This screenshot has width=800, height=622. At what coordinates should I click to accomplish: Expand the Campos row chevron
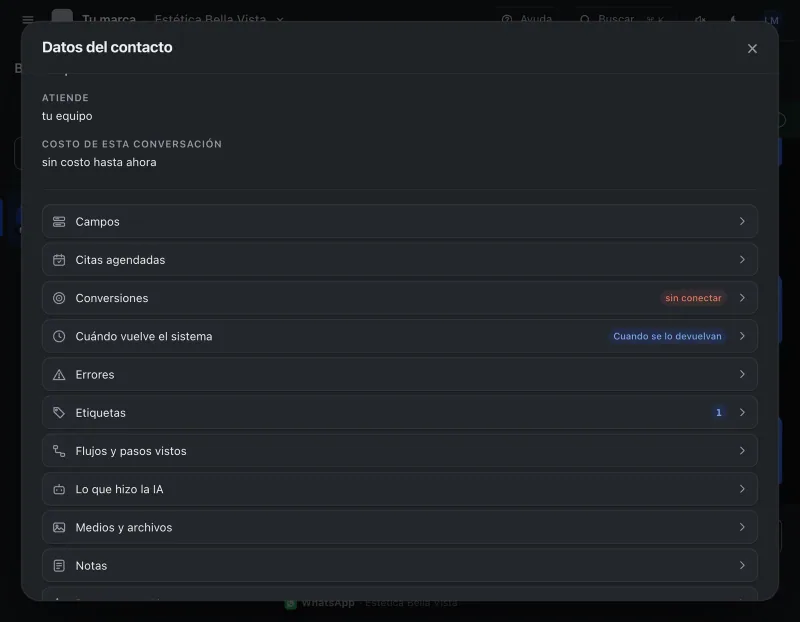(742, 221)
